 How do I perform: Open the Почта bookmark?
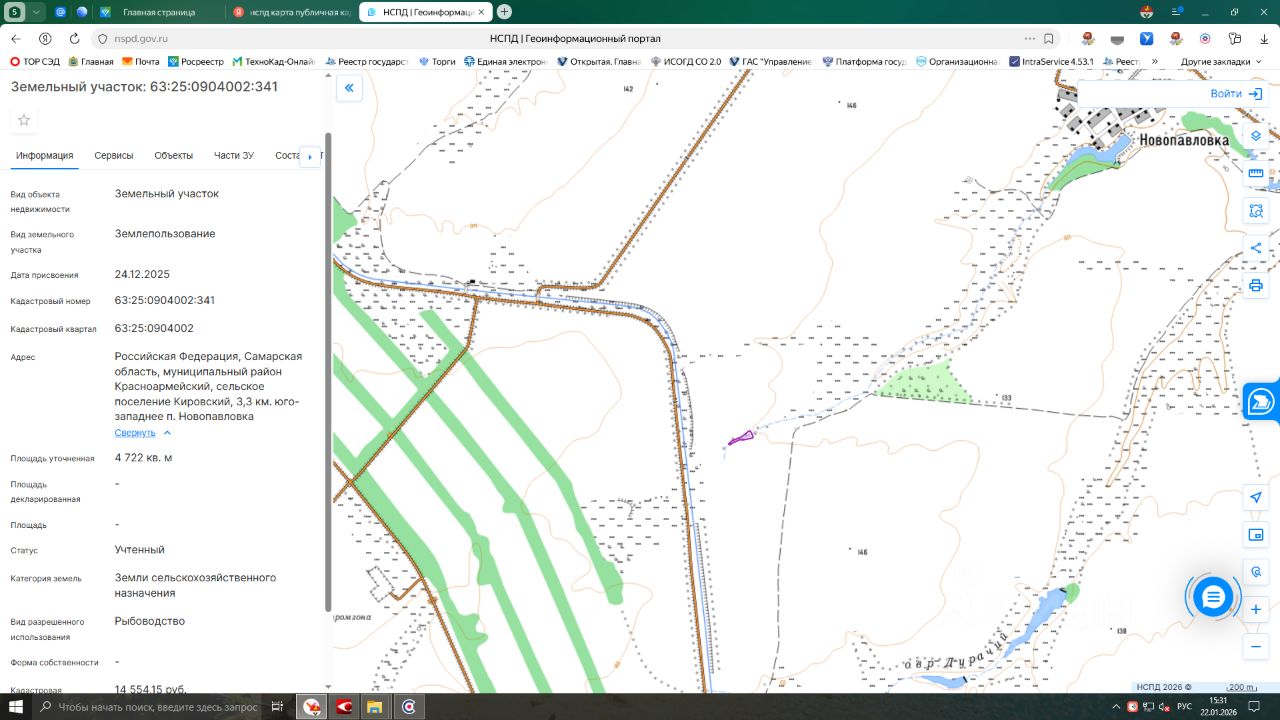click(x=140, y=61)
